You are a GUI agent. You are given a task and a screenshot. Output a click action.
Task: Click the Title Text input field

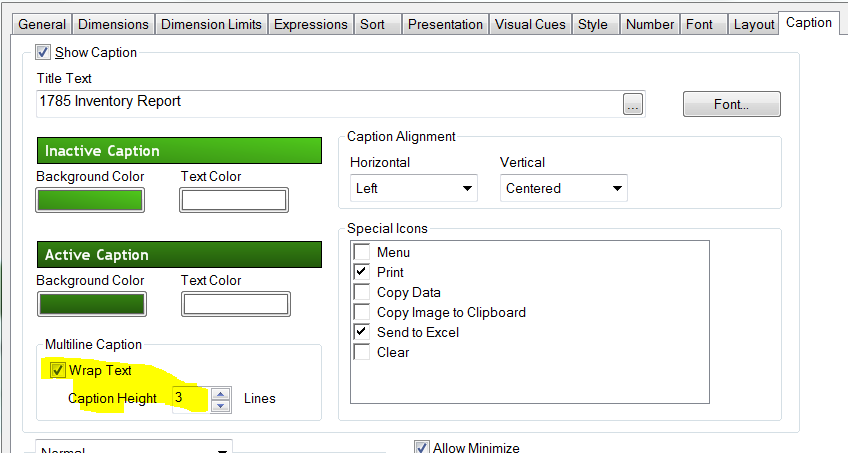point(328,103)
